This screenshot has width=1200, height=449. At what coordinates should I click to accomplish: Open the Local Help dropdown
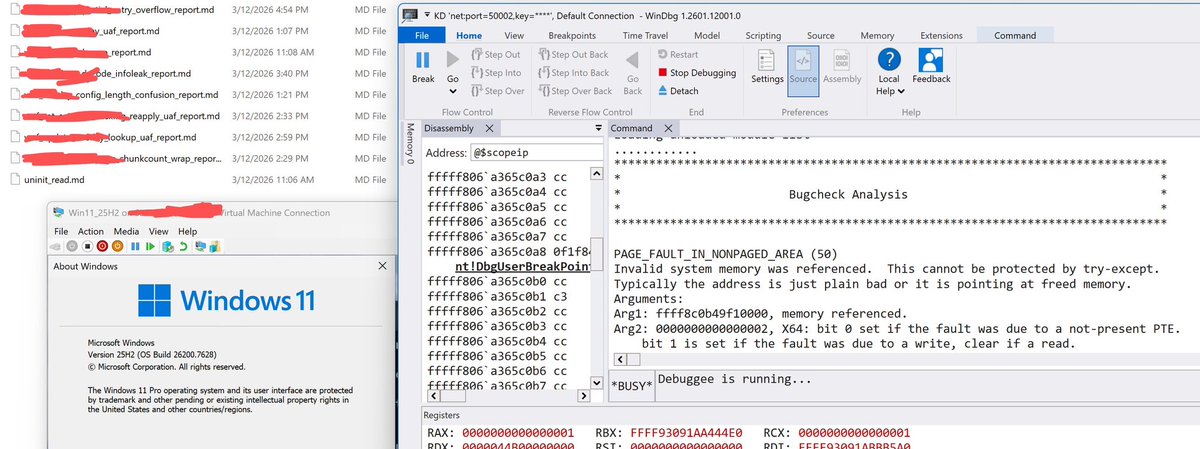point(888,72)
